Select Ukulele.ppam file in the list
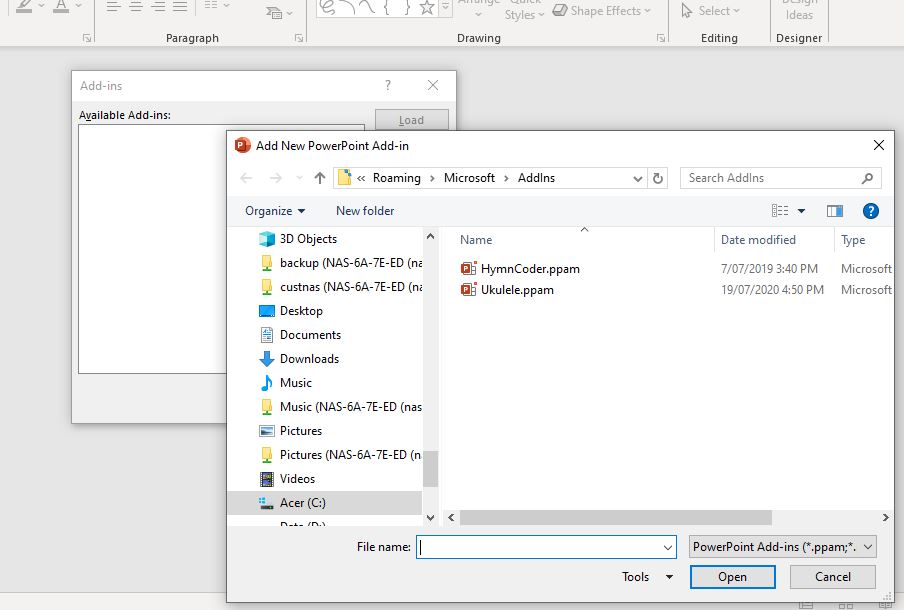The width and height of the screenshot is (904, 610). coord(507,289)
